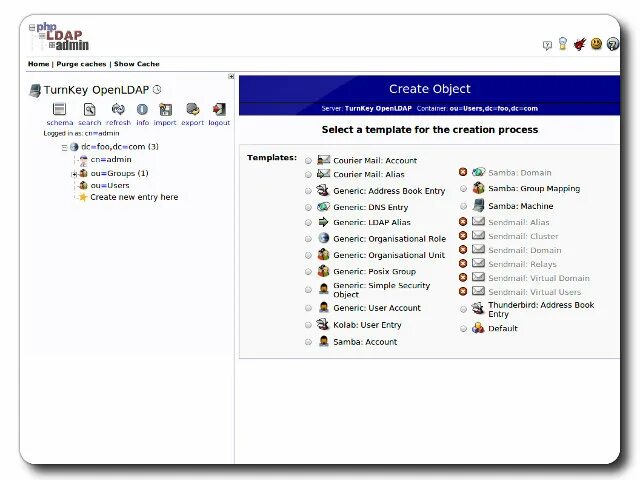
Task: Click the Generic: Organisational Role globe icon
Action: pos(324,238)
